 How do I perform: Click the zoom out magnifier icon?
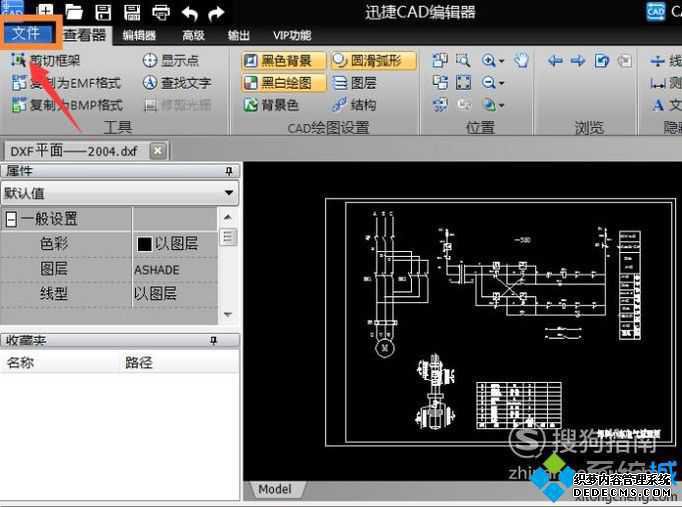(x=488, y=82)
